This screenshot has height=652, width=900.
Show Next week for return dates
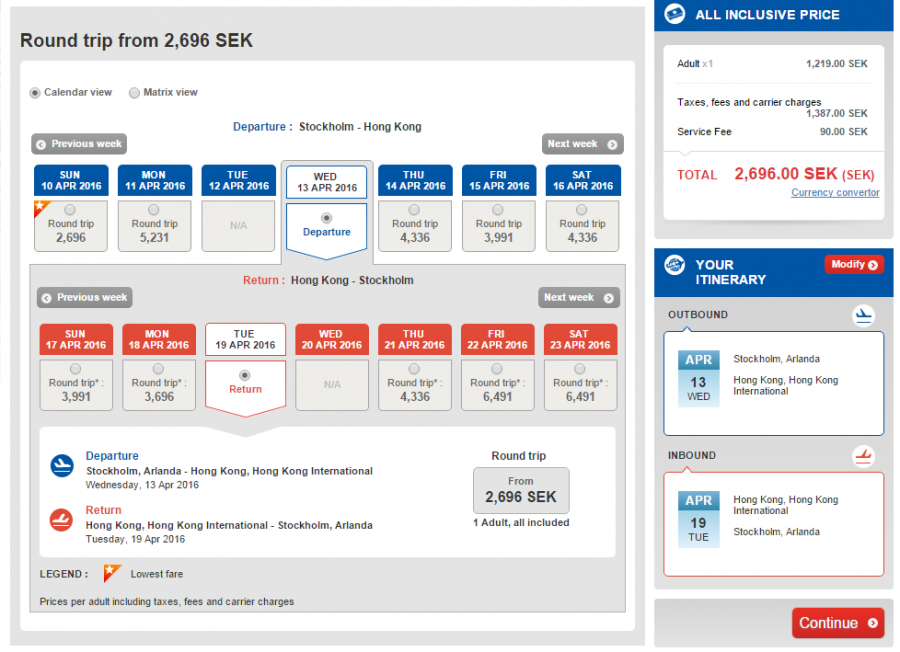[579, 298]
